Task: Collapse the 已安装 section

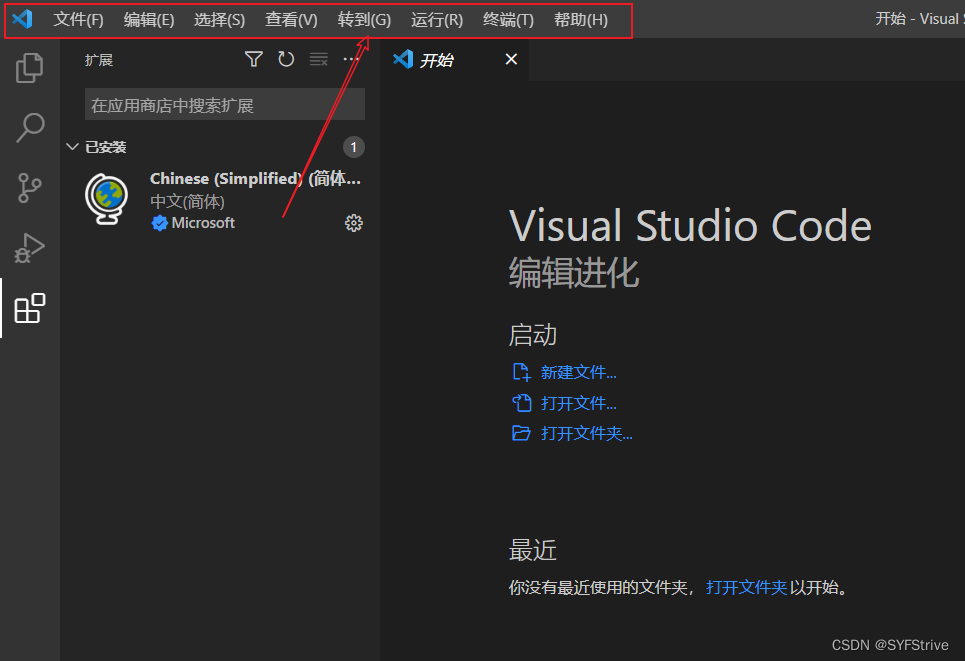Action: [x=72, y=146]
